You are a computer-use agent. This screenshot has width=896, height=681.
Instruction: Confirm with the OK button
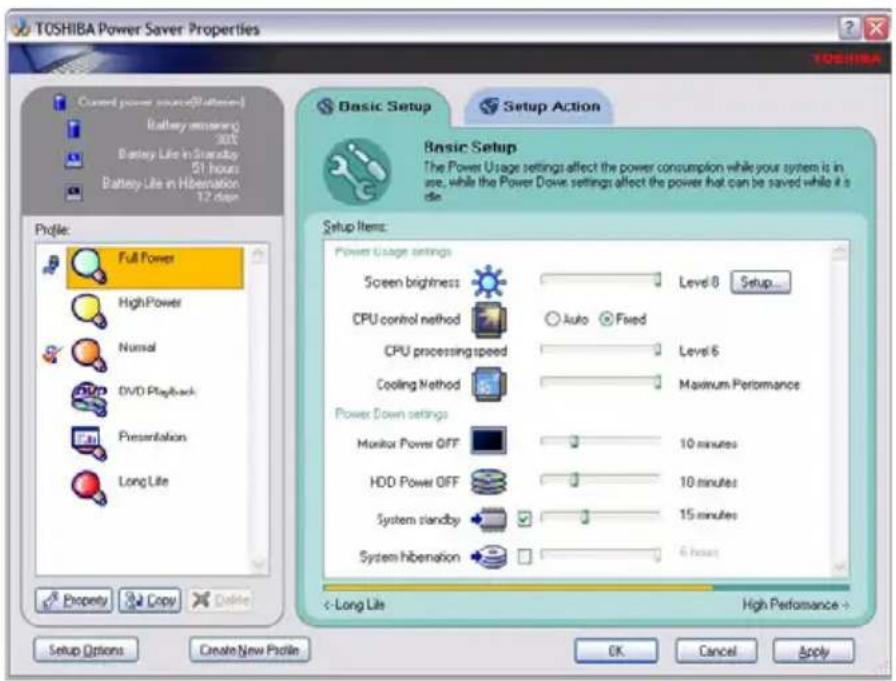tap(616, 651)
